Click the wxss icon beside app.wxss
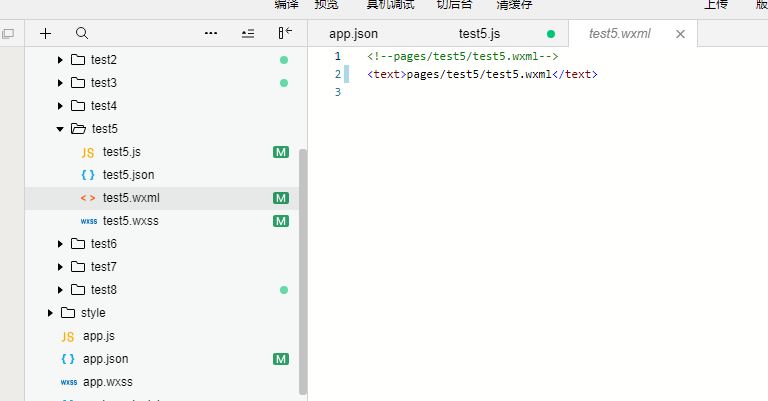This screenshot has width=768, height=401. click(x=69, y=382)
